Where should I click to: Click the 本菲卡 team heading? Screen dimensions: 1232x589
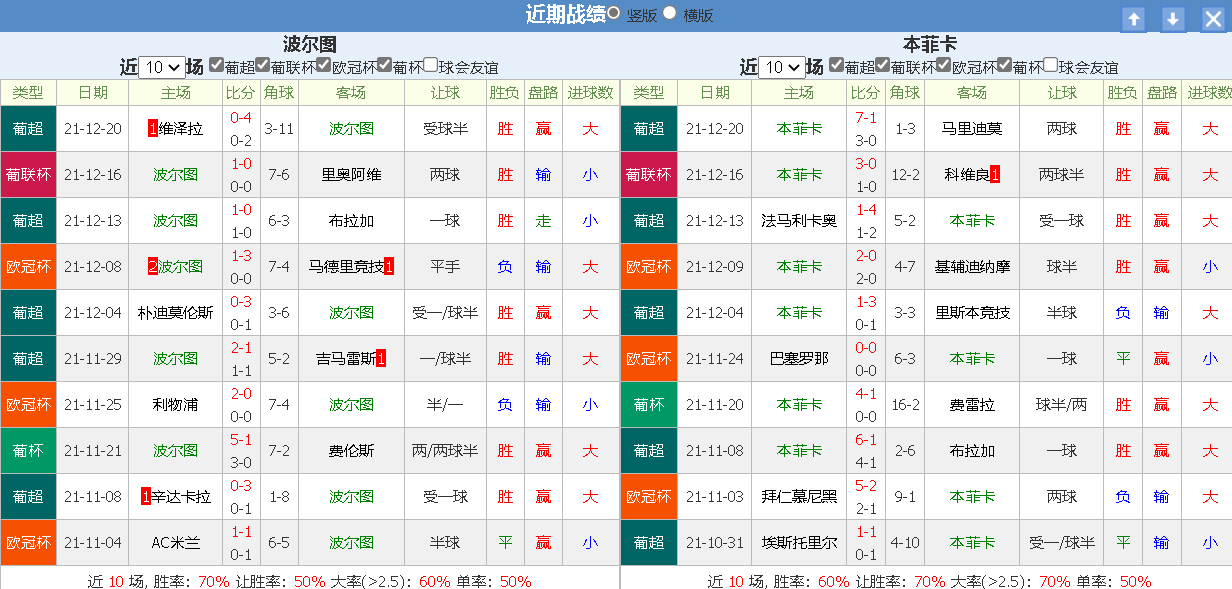930,44
